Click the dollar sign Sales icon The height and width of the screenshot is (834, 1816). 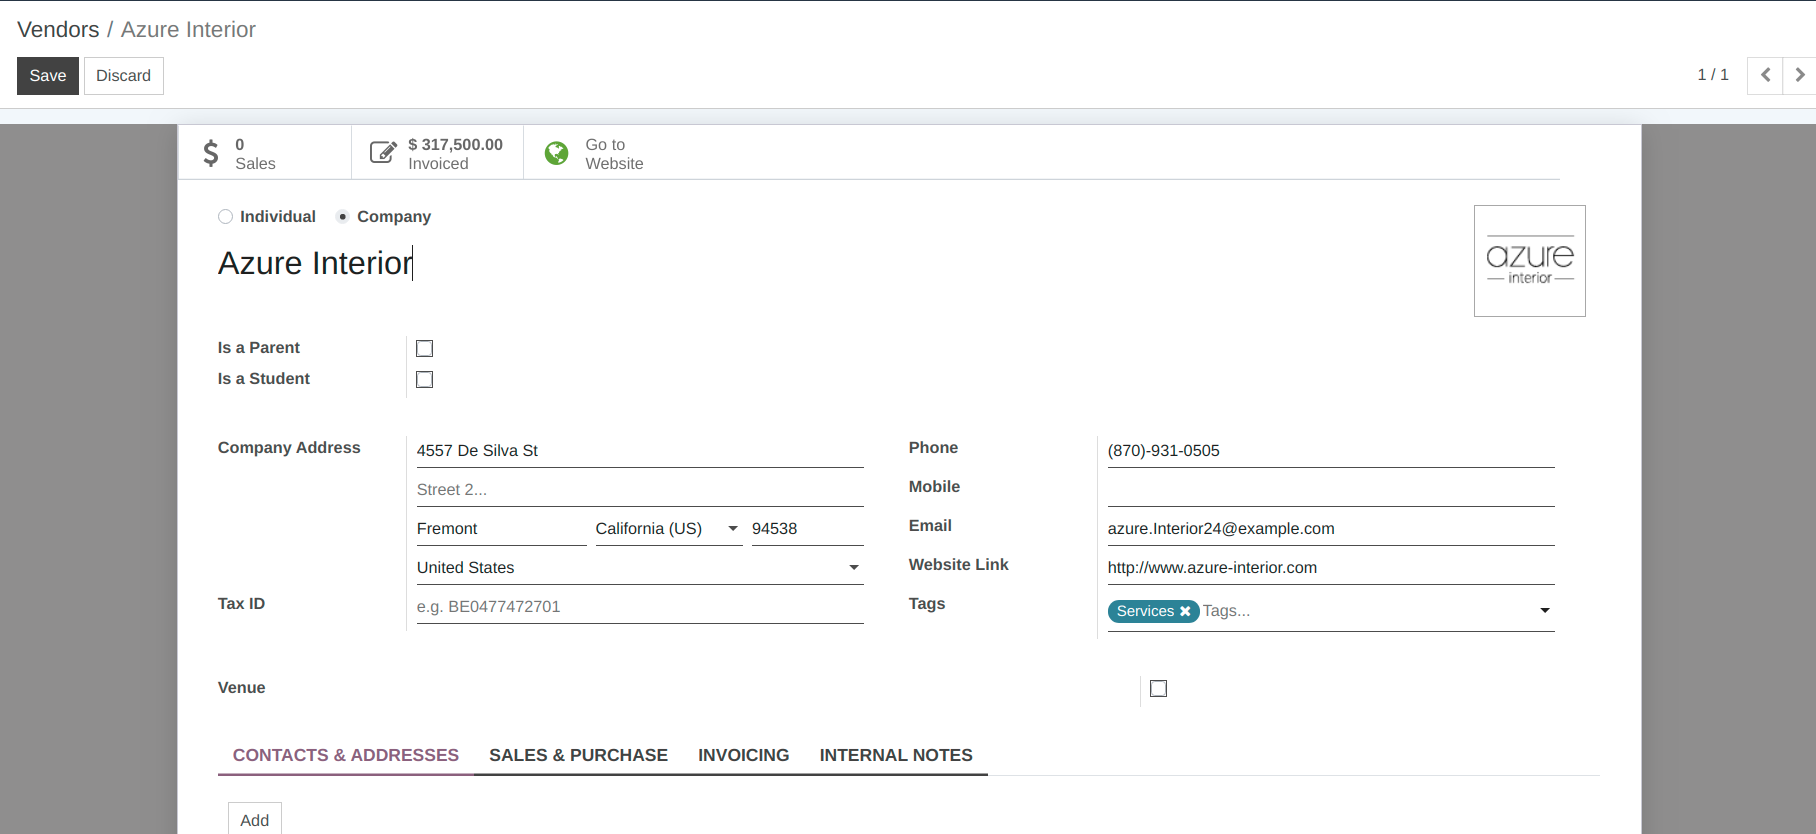[x=210, y=153]
